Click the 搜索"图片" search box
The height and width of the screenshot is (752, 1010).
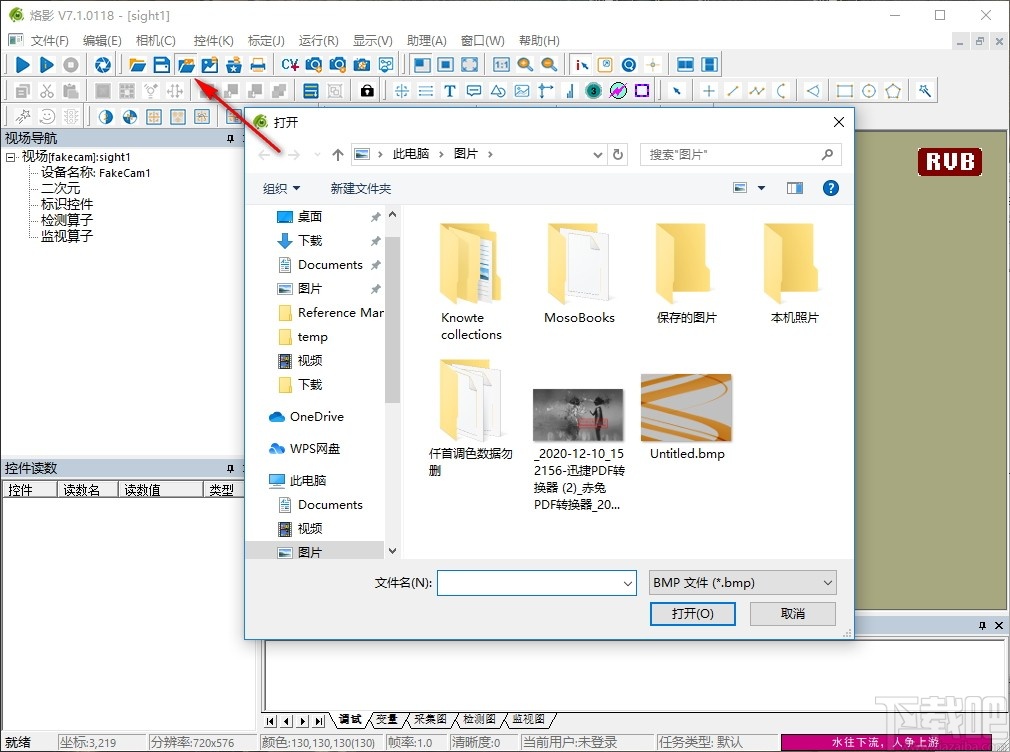741,155
